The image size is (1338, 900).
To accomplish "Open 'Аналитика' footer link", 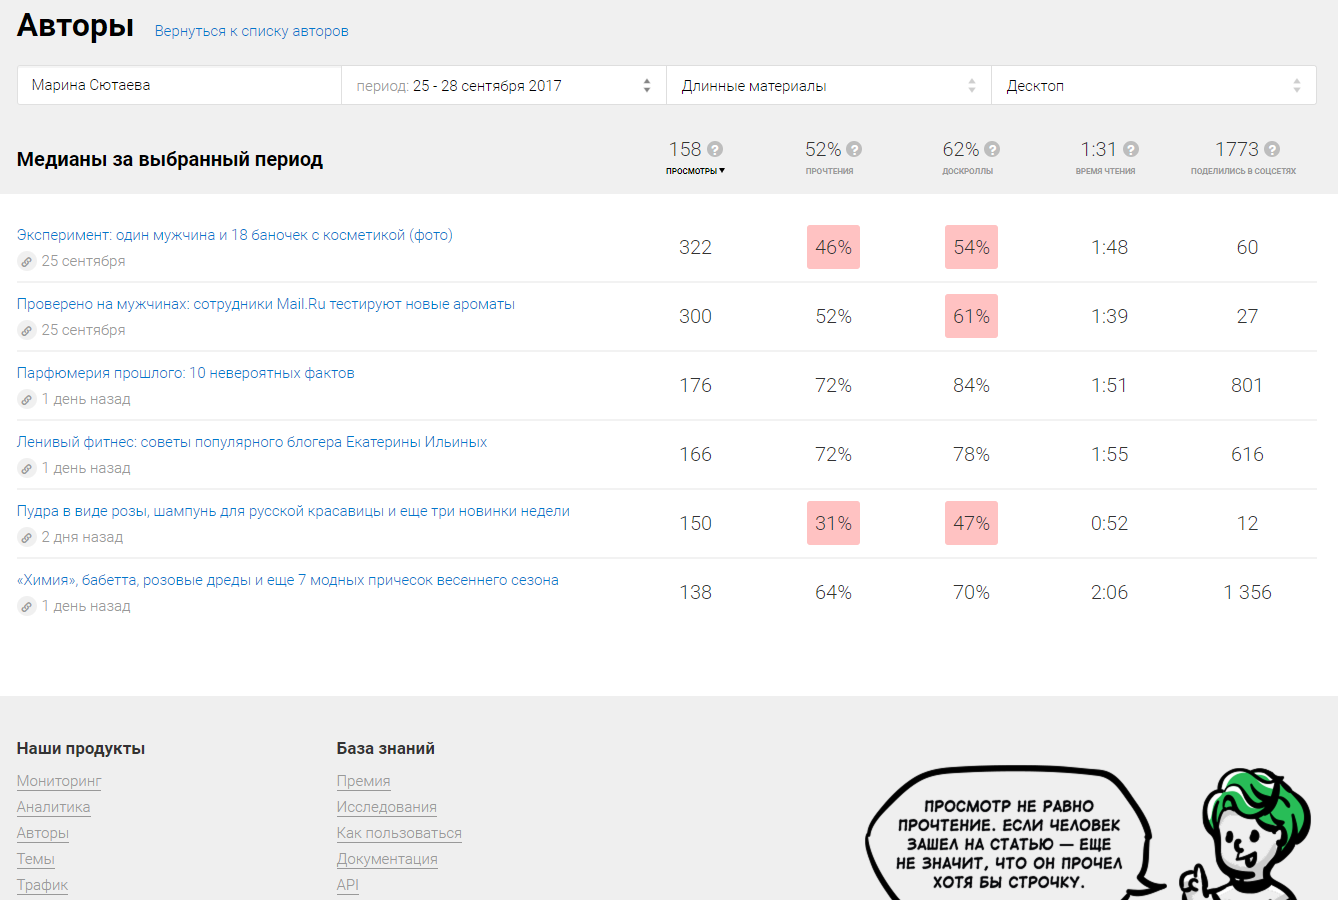I will 54,807.
